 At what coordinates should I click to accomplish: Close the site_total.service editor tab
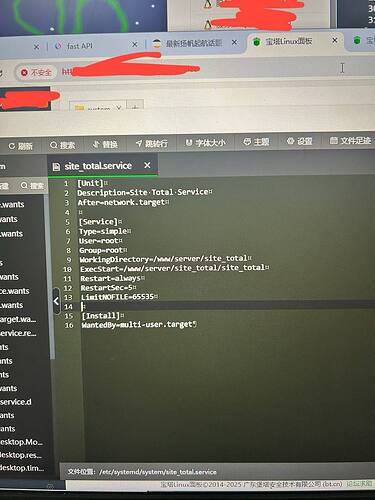tap(147, 165)
